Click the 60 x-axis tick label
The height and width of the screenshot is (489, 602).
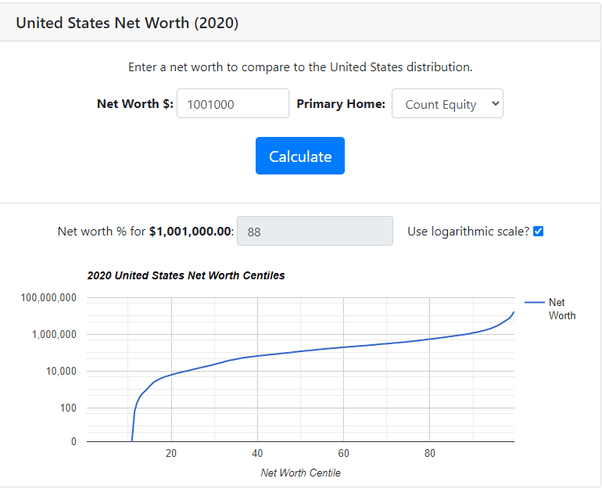(343, 453)
